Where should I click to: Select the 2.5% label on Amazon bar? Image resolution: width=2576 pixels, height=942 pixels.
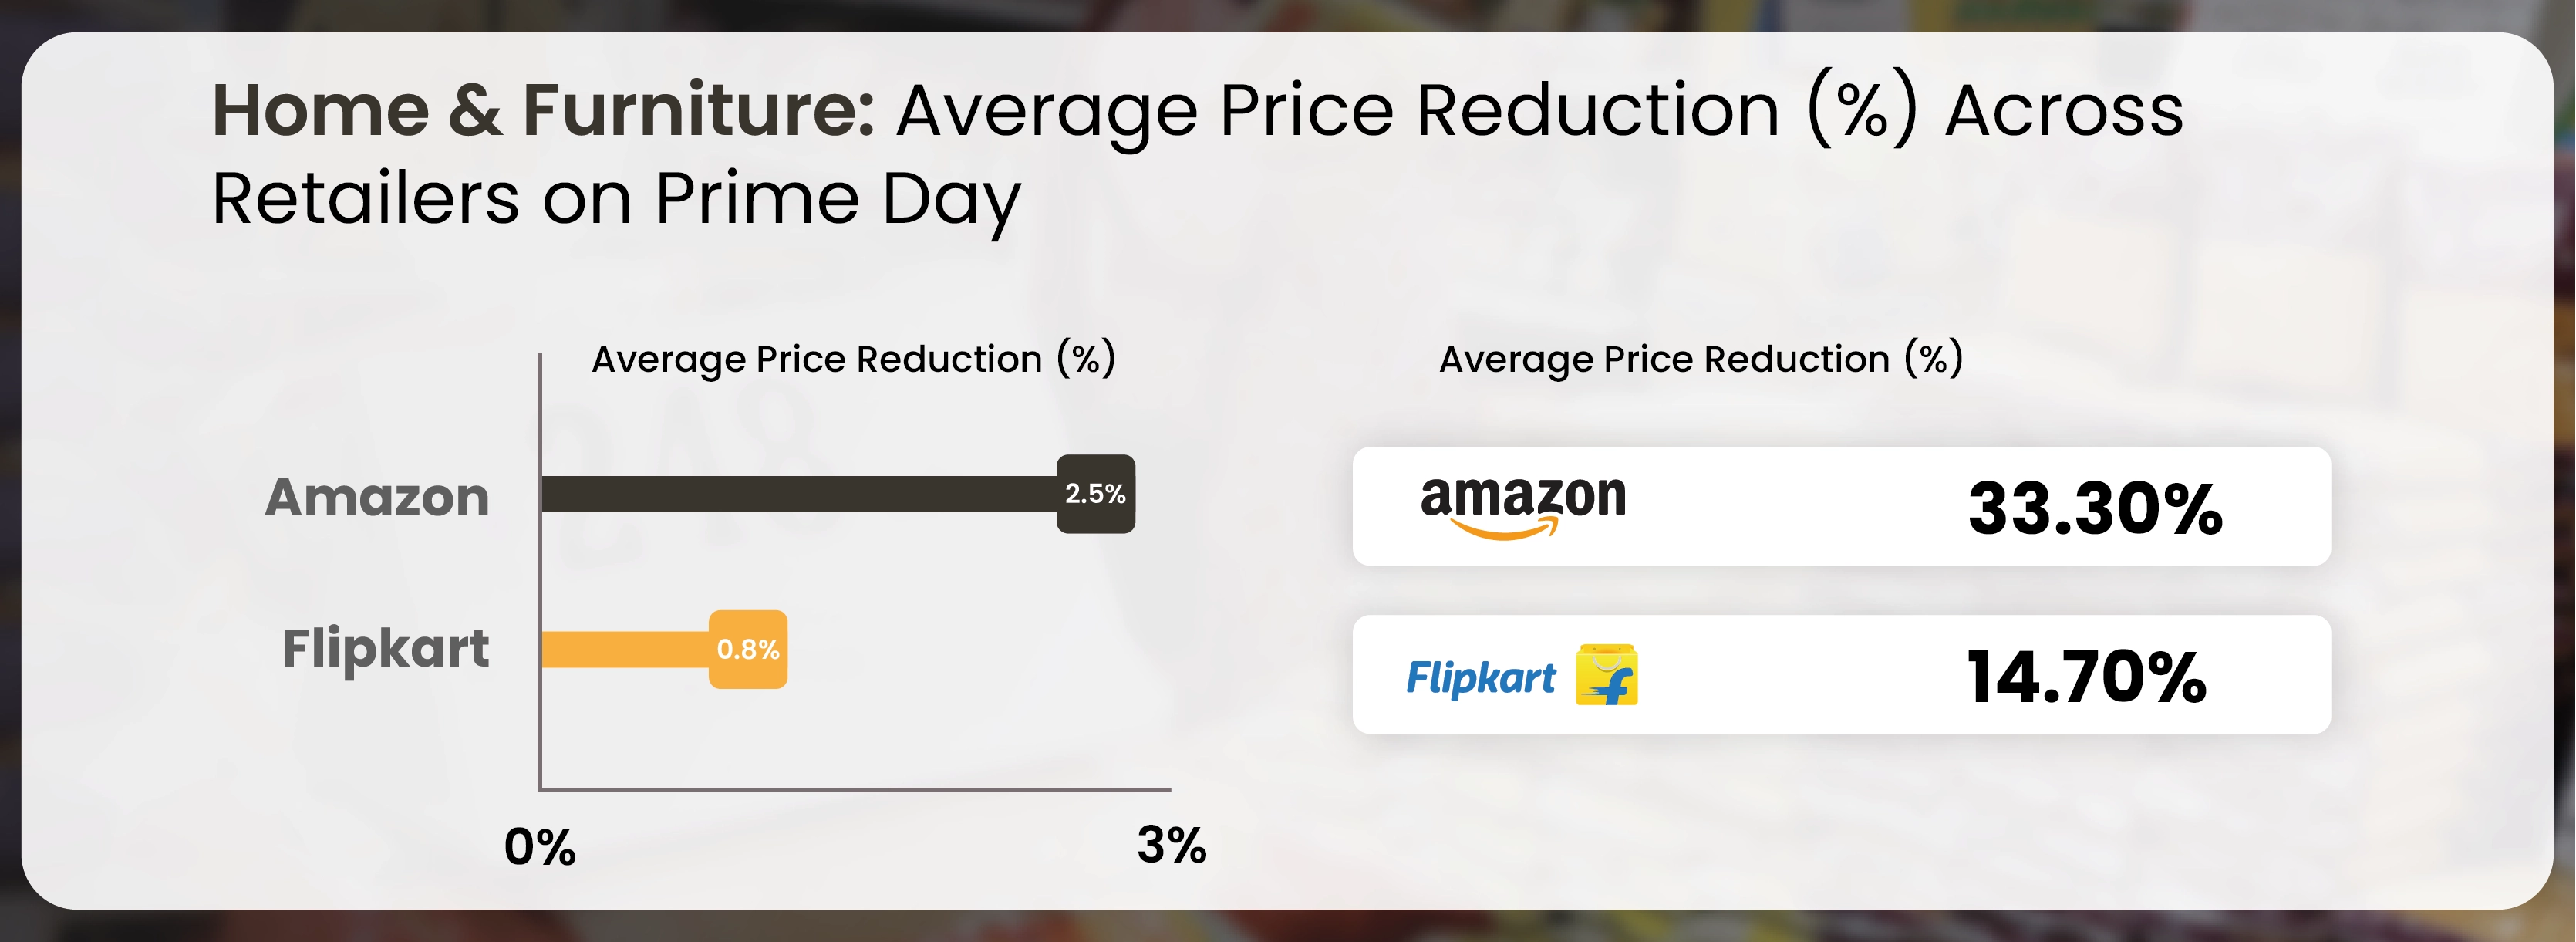click(x=1095, y=494)
